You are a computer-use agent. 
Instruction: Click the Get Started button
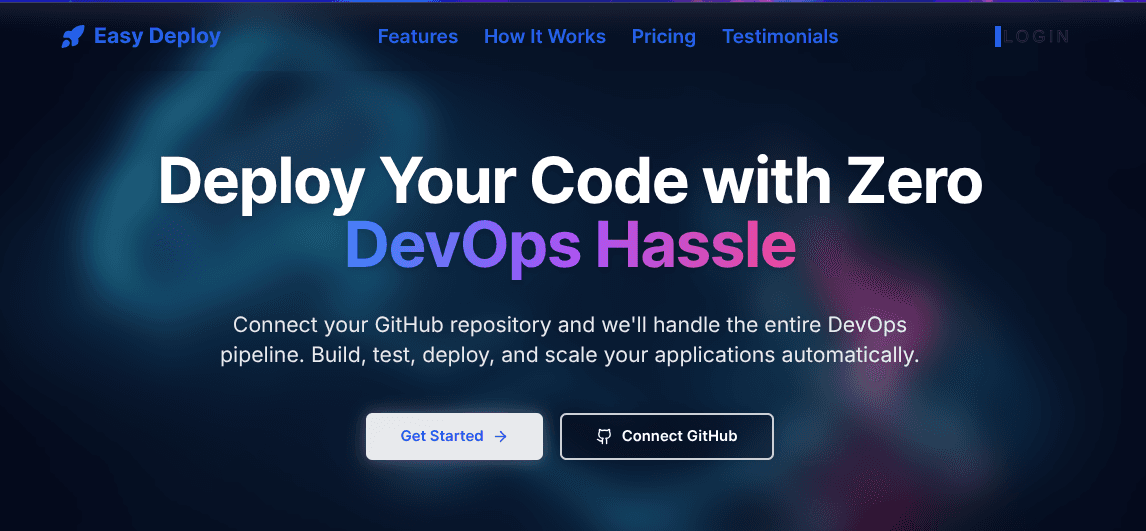tap(455, 436)
